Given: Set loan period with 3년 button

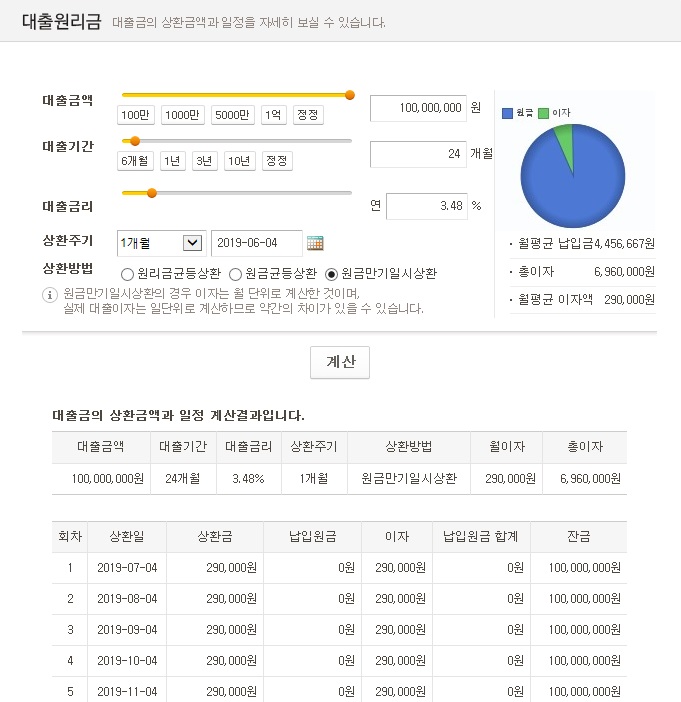Looking at the screenshot, I should [x=205, y=161].
